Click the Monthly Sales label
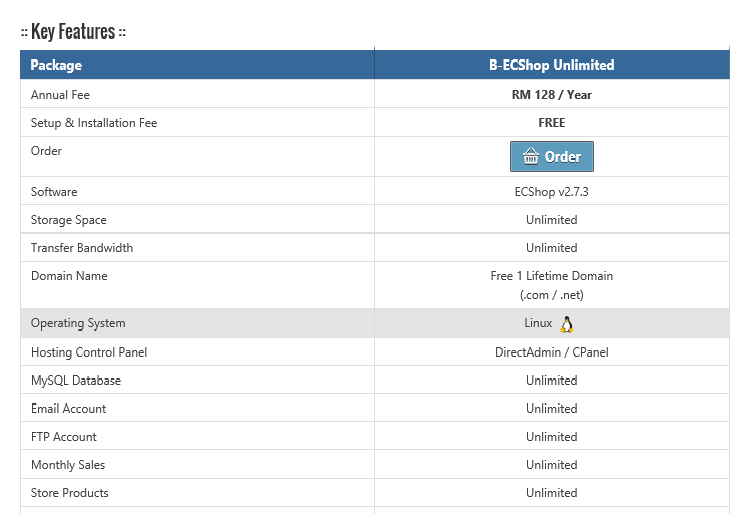748x514 pixels. click(68, 465)
